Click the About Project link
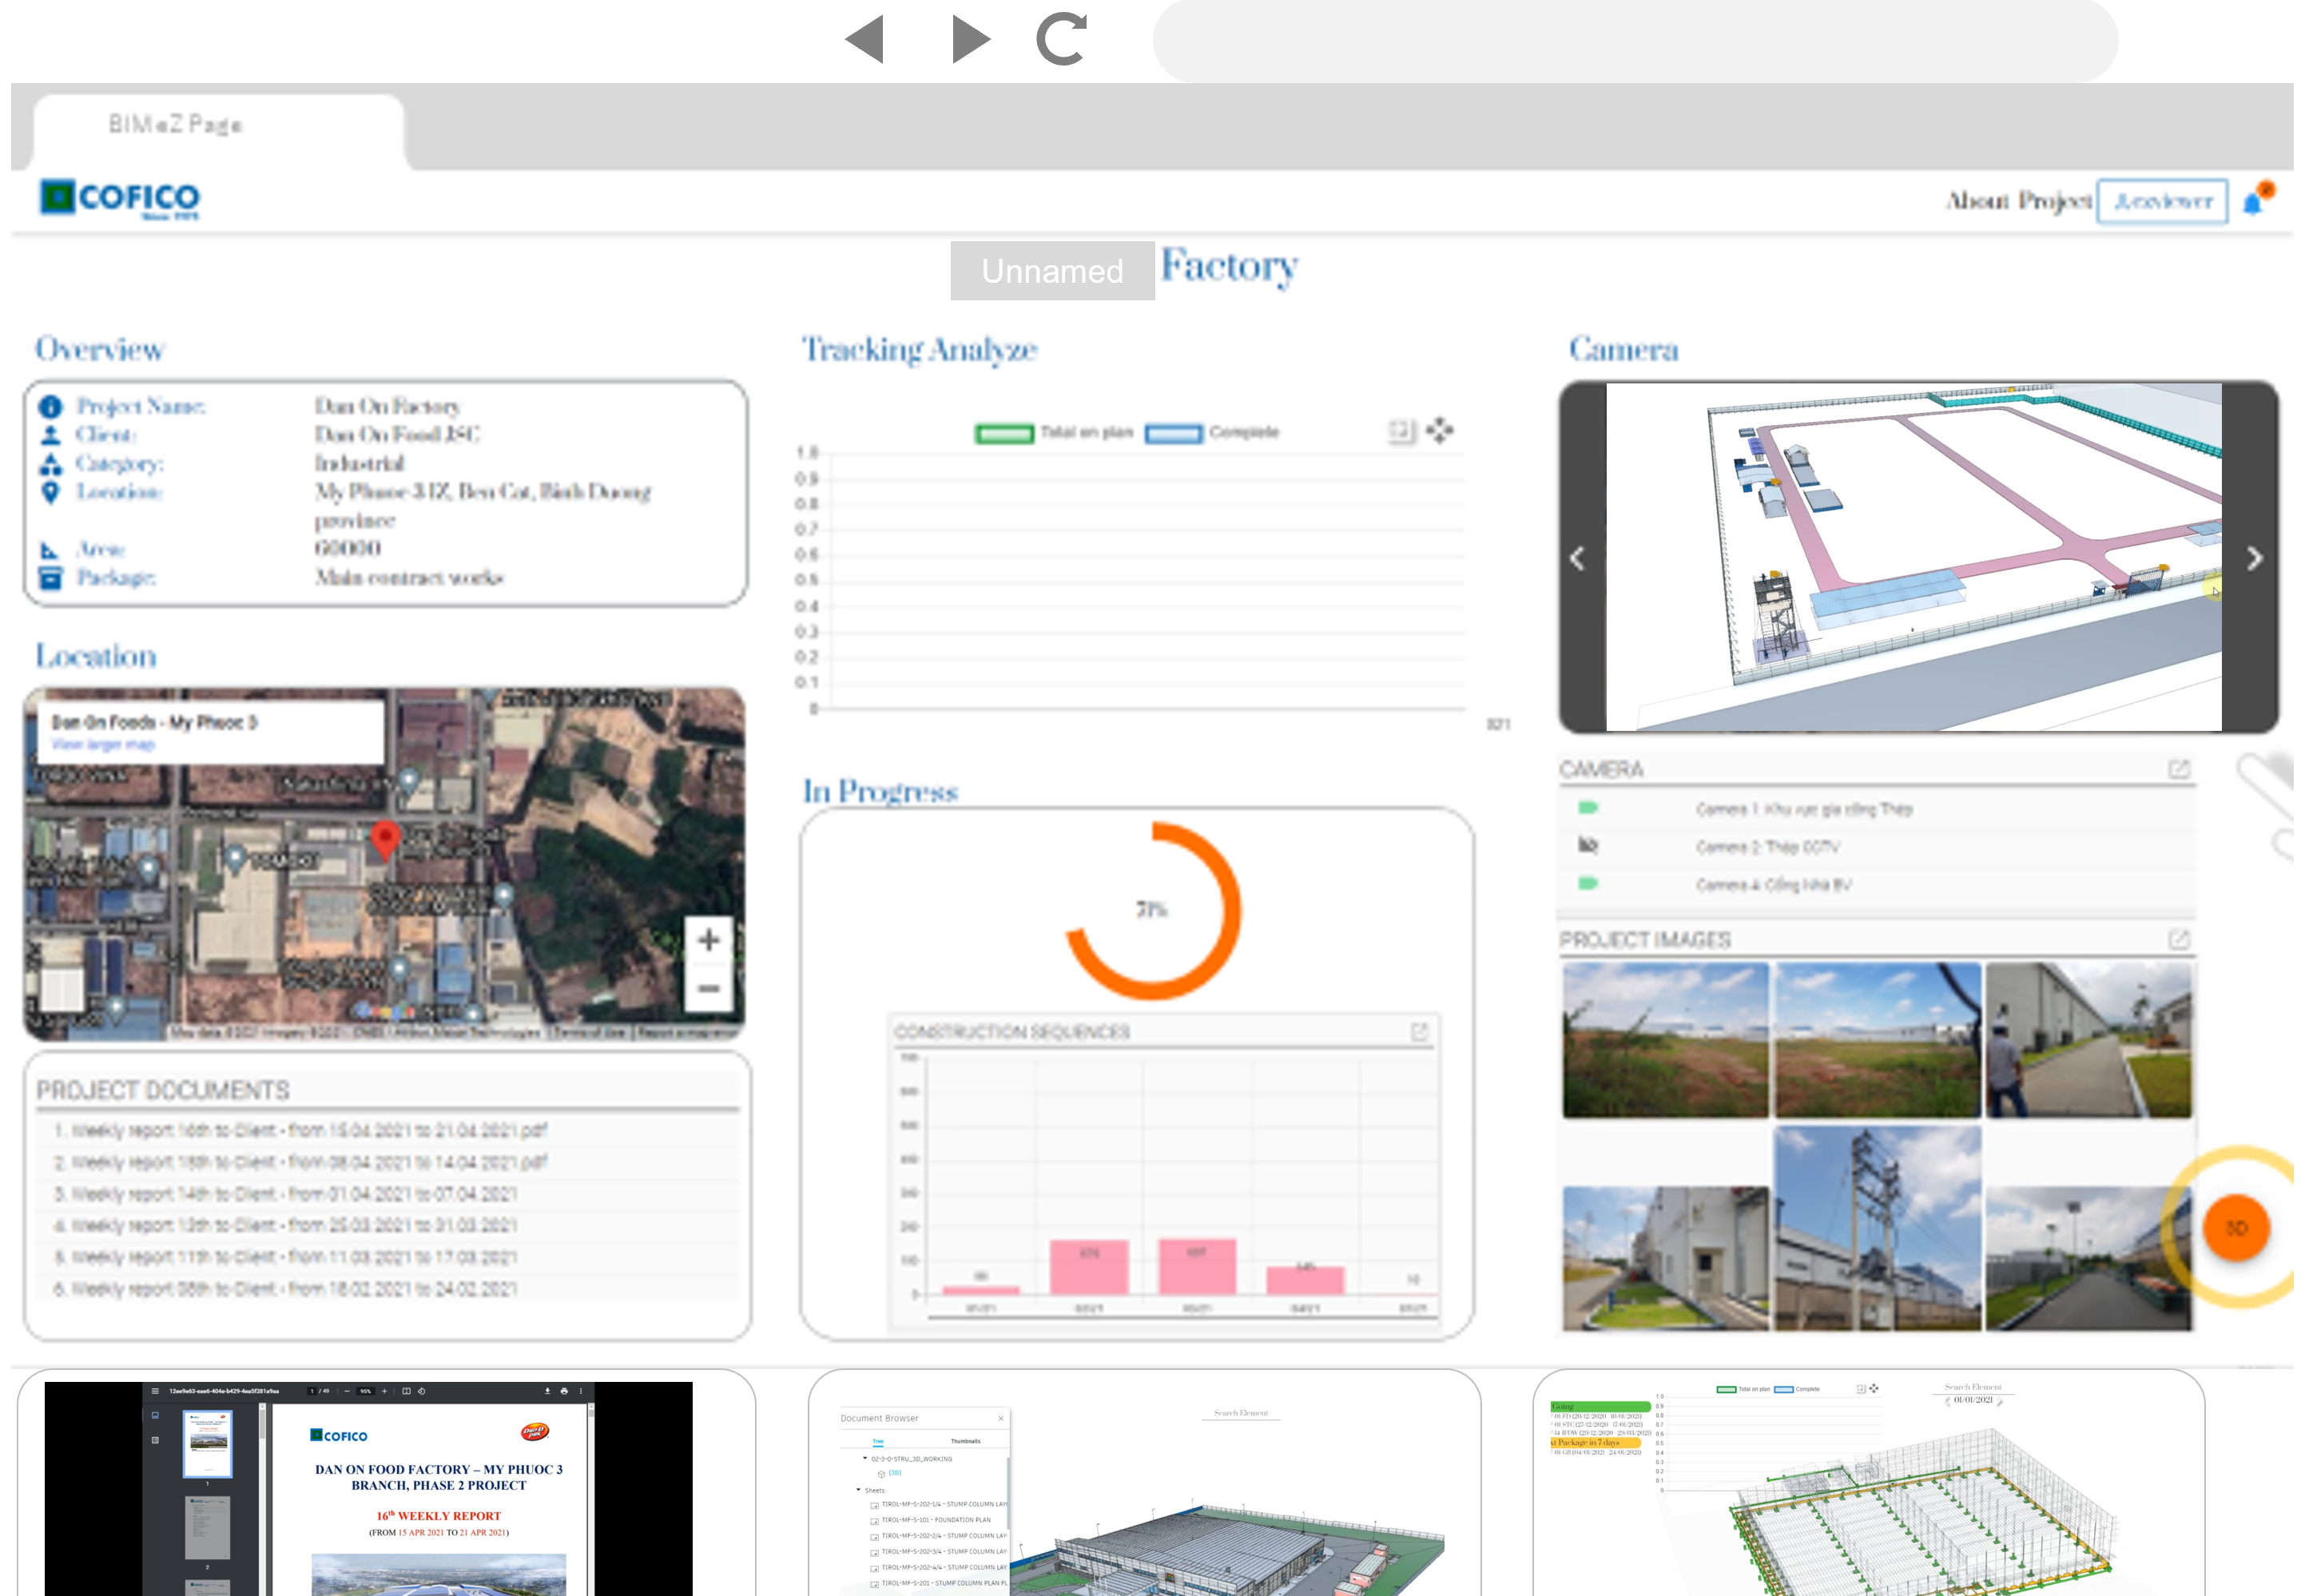 2018,201
